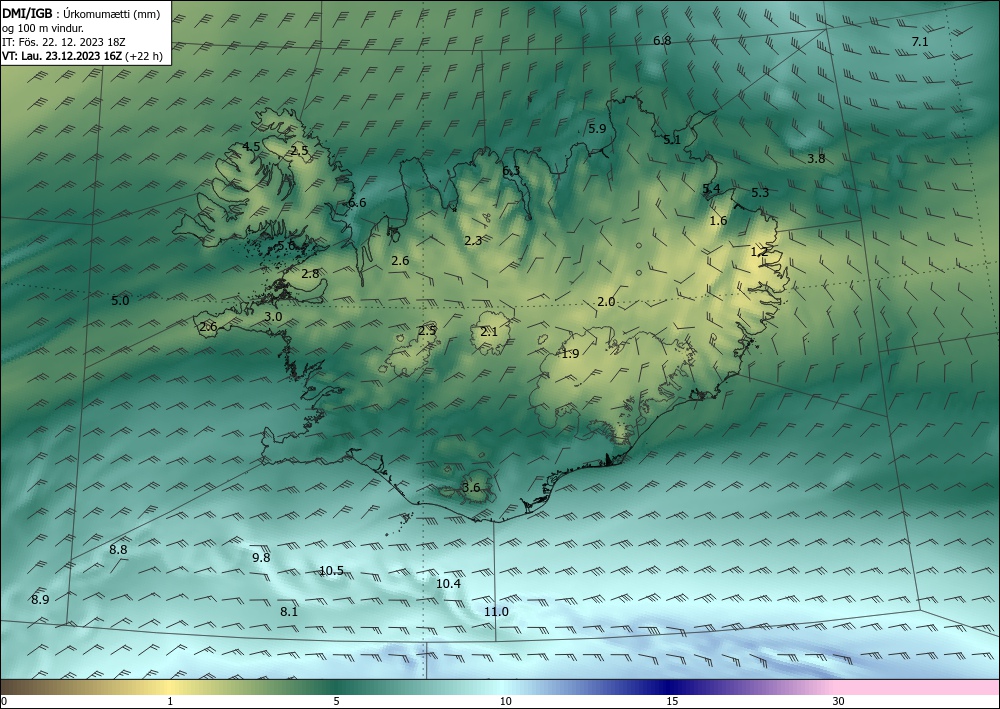Select the 10.4 map value
Viewport: 1000px width, 709px height.
coord(448,583)
